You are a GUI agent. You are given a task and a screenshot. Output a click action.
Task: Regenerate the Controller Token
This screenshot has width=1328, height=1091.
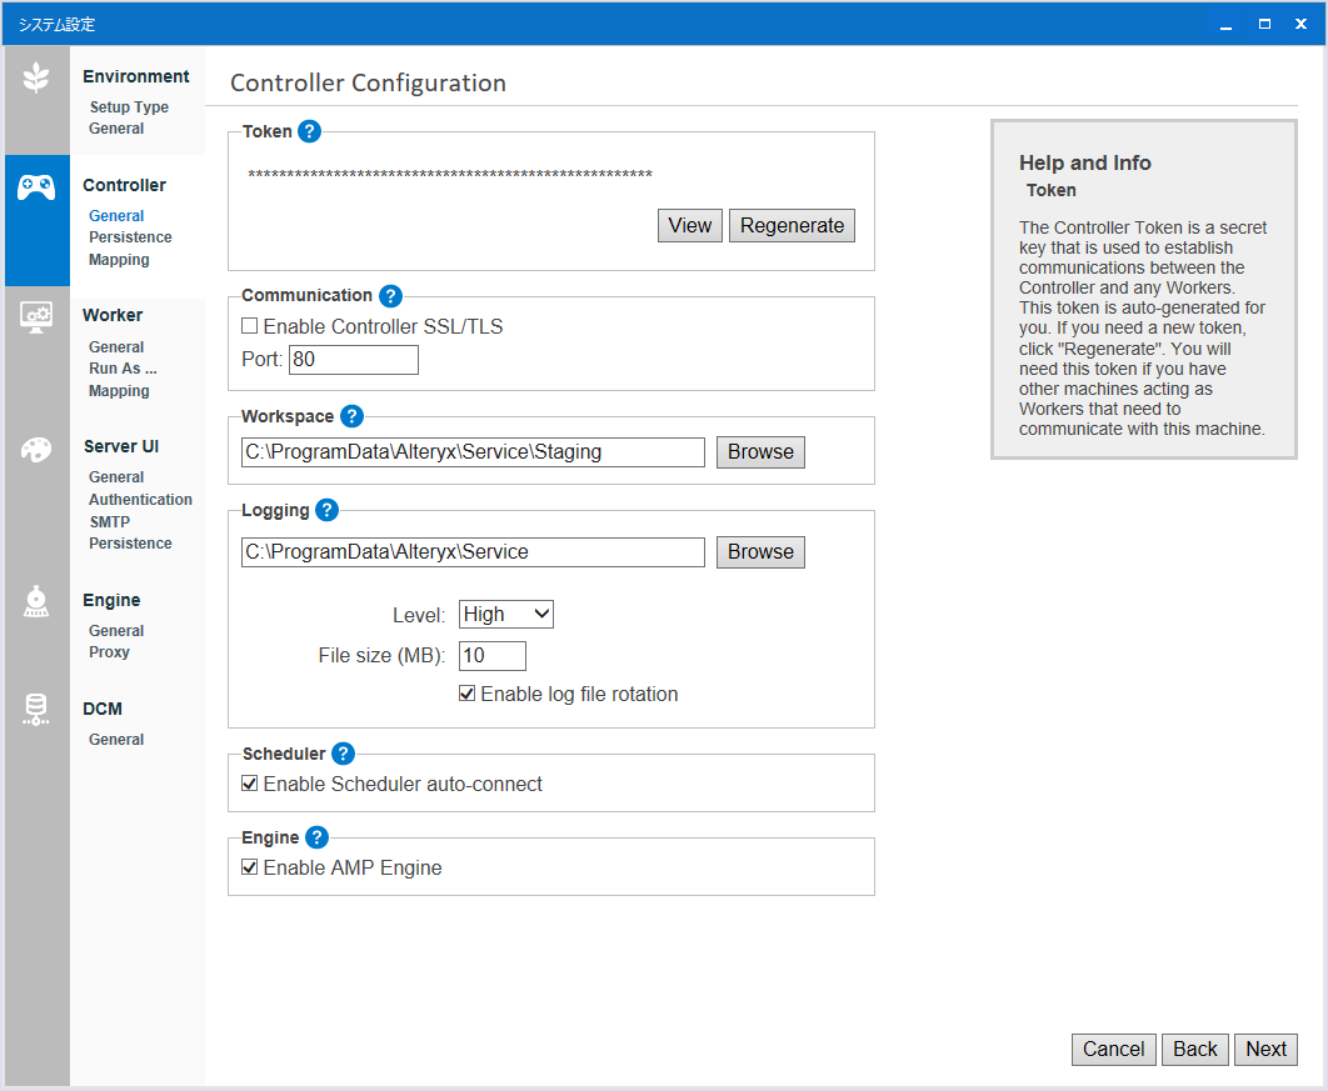pos(792,225)
